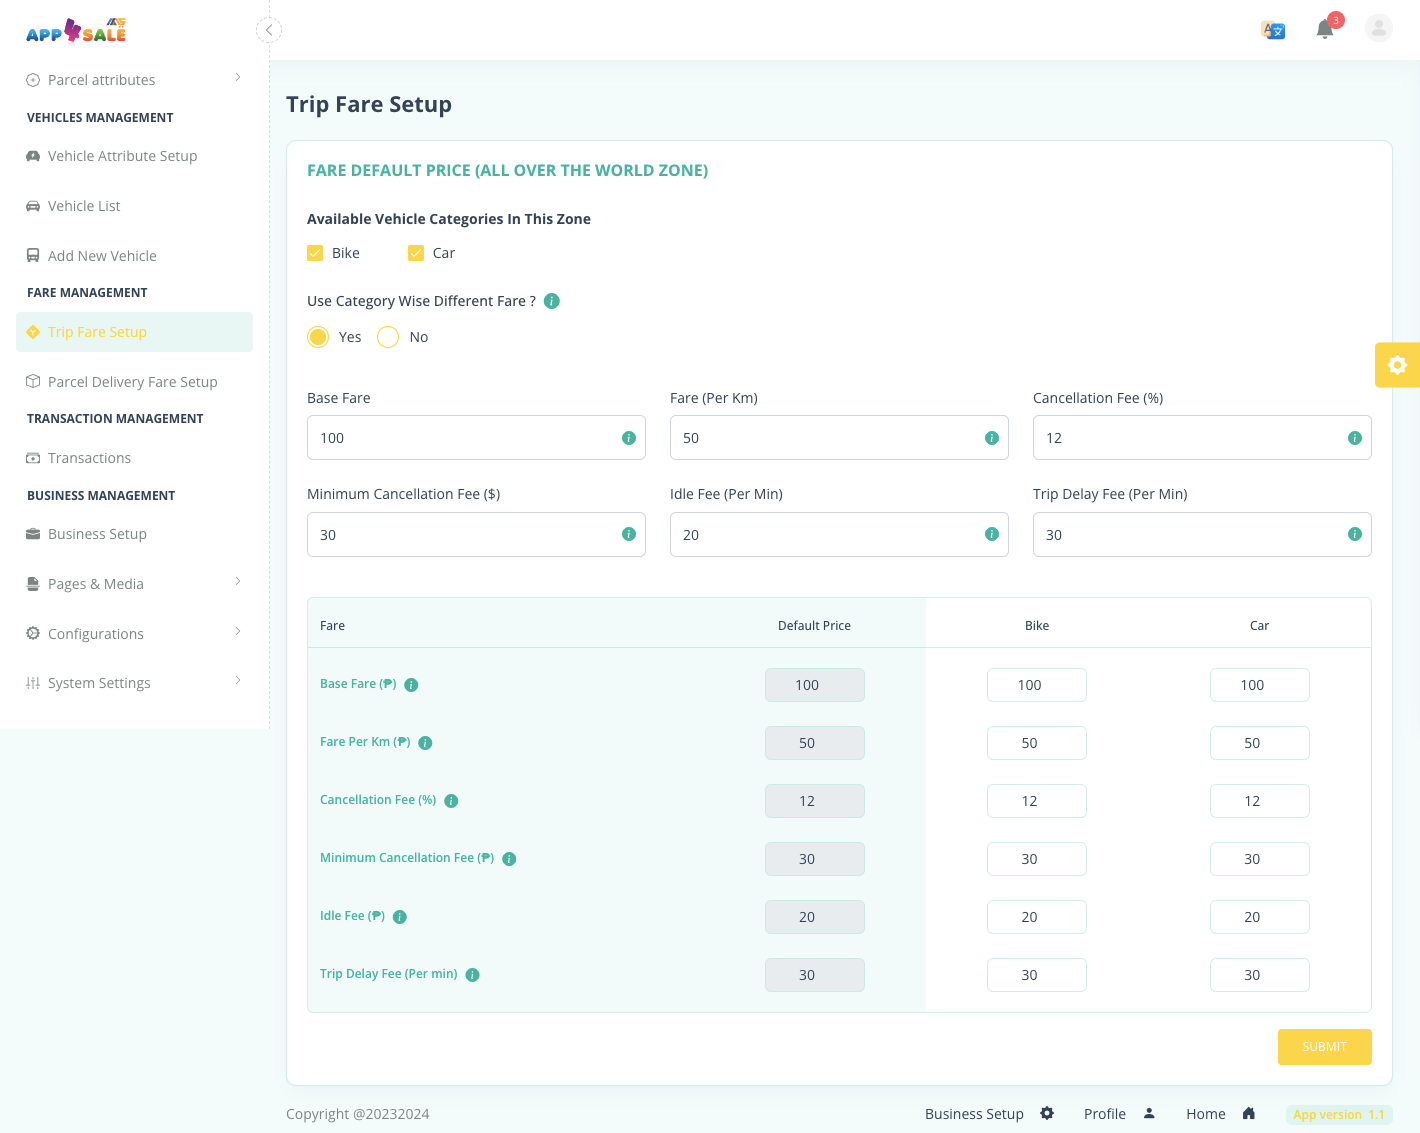Expand the Configurations submenu
Viewport: 1420px width, 1133px height.
tap(134, 634)
